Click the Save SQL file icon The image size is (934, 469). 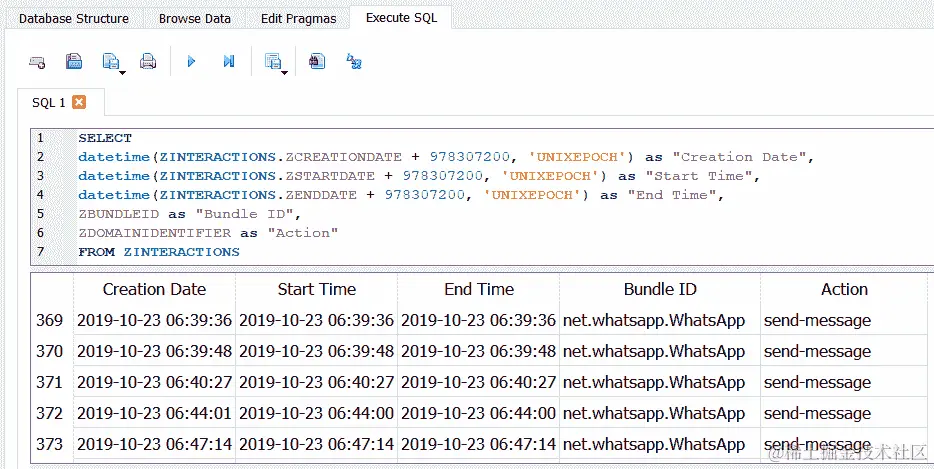point(110,61)
